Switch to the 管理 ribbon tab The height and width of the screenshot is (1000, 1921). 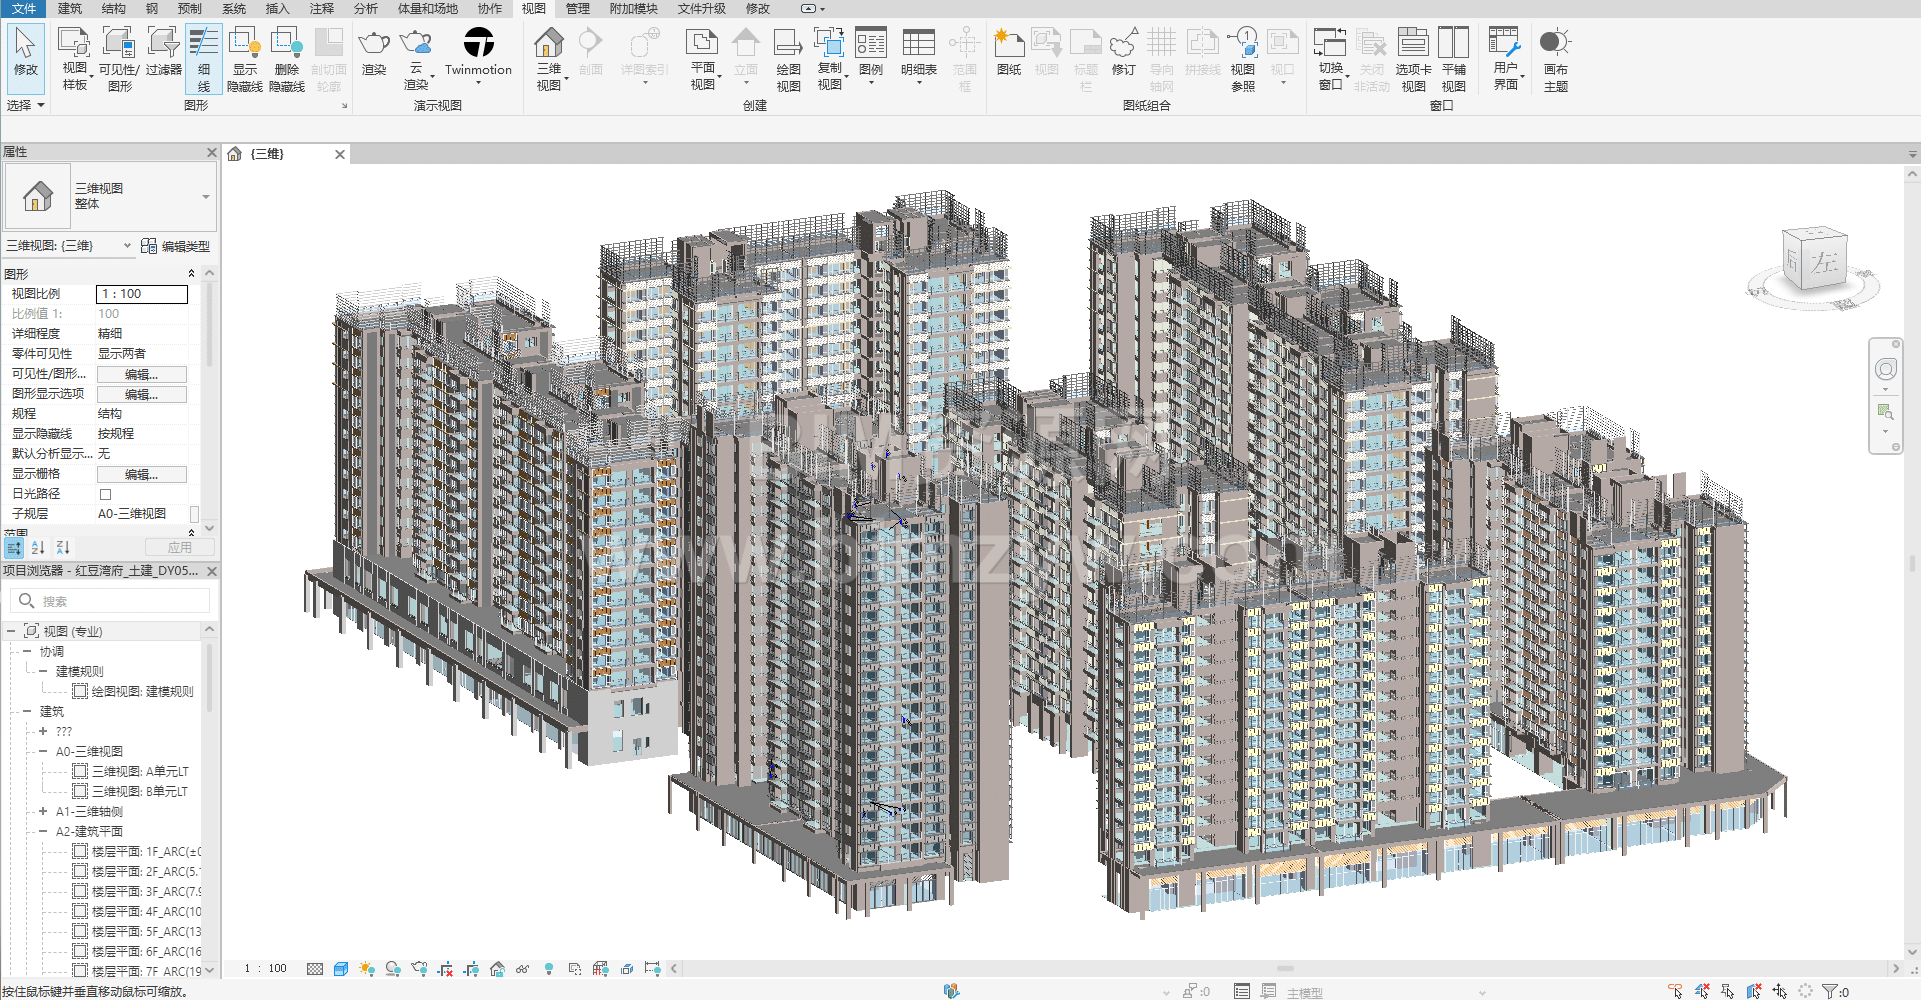[577, 9]
